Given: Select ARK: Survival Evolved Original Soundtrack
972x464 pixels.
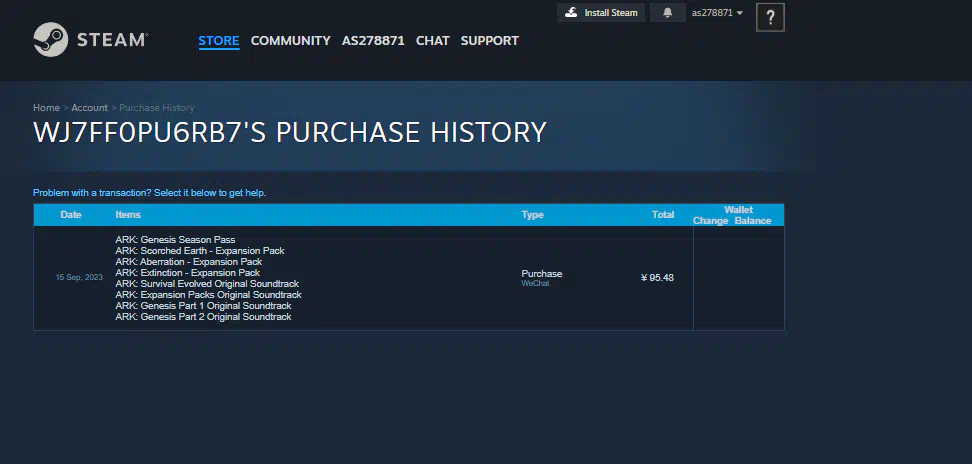Looking at the screenshot, I should pos(207,284).
